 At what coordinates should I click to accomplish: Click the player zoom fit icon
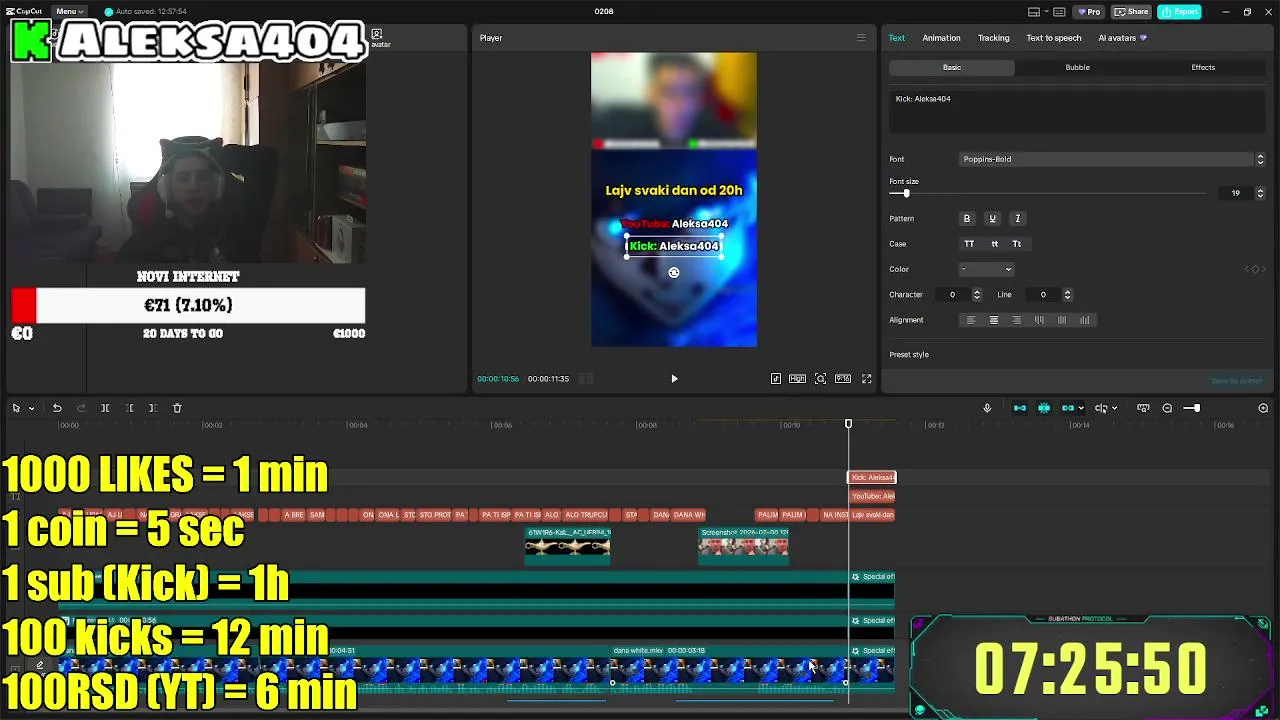(x=820, y=379)
